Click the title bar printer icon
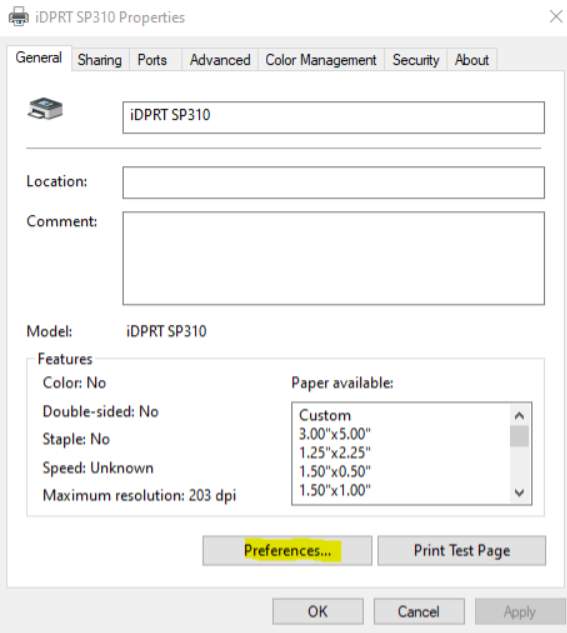Viewport: 567px width, 633px height. click(19, 17)
